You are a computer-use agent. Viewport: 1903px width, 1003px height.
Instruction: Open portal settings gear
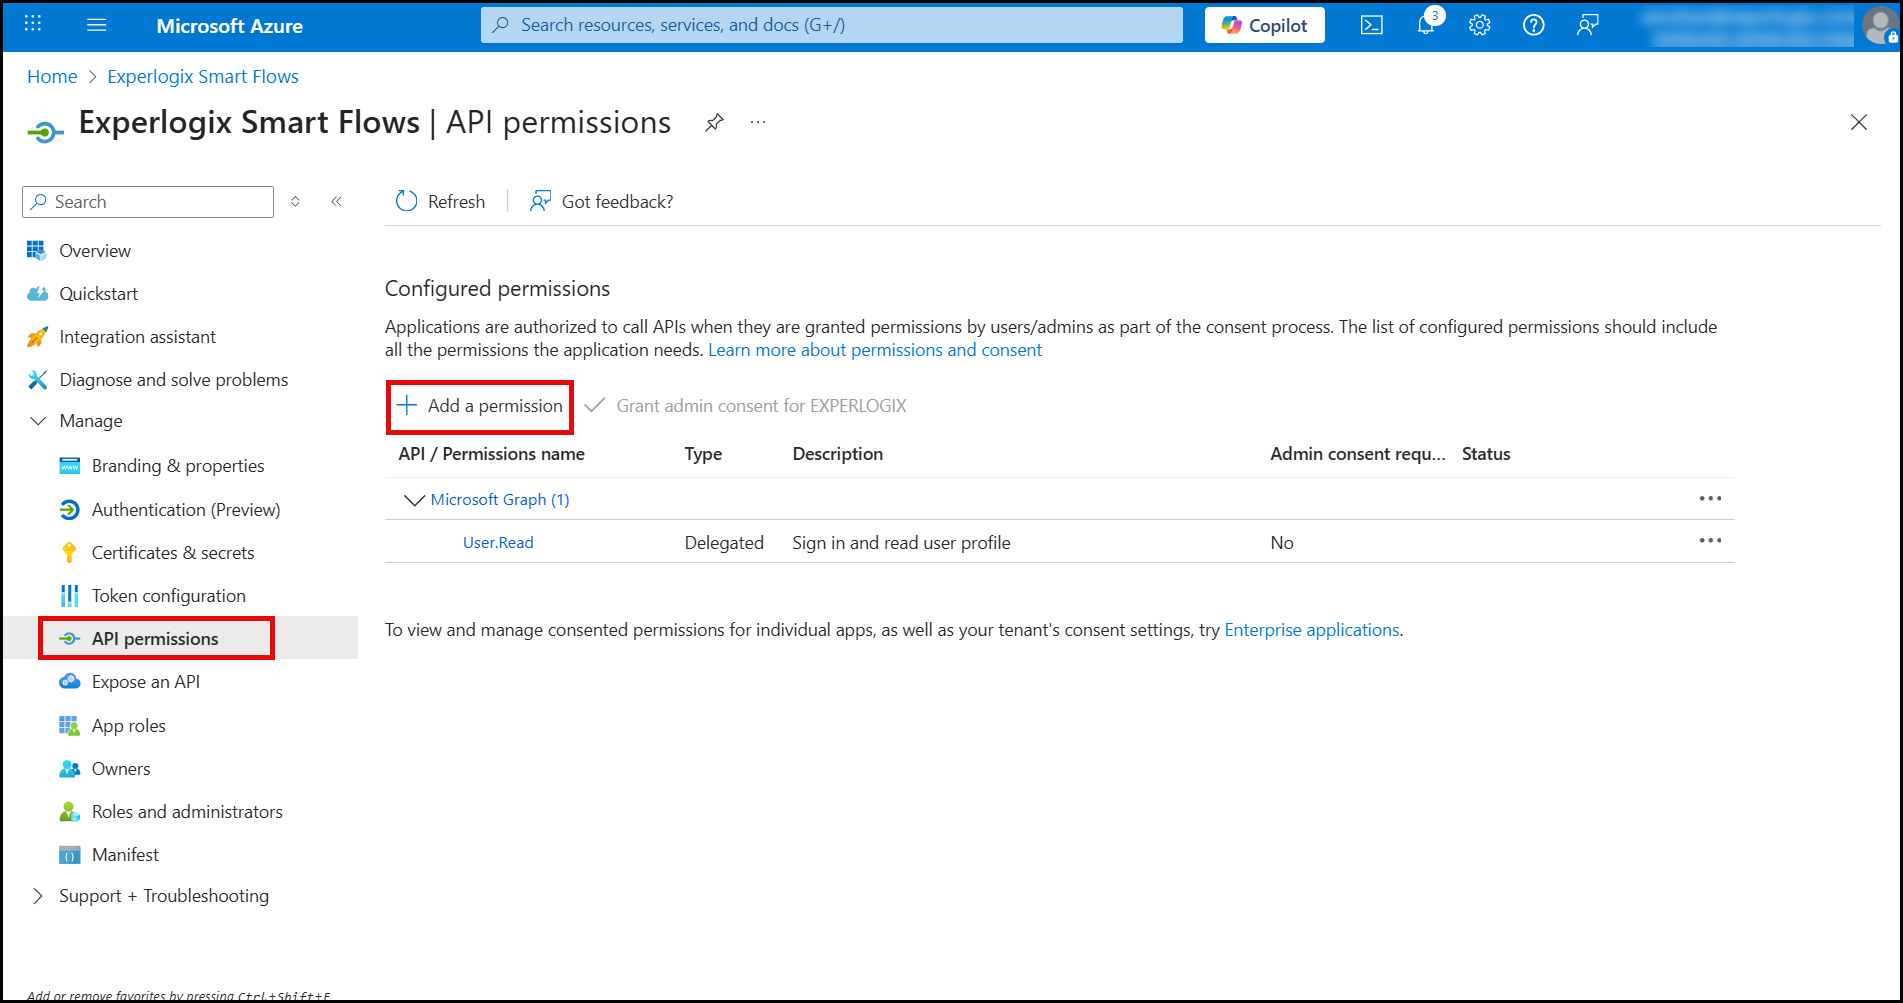coord(1480,25)
